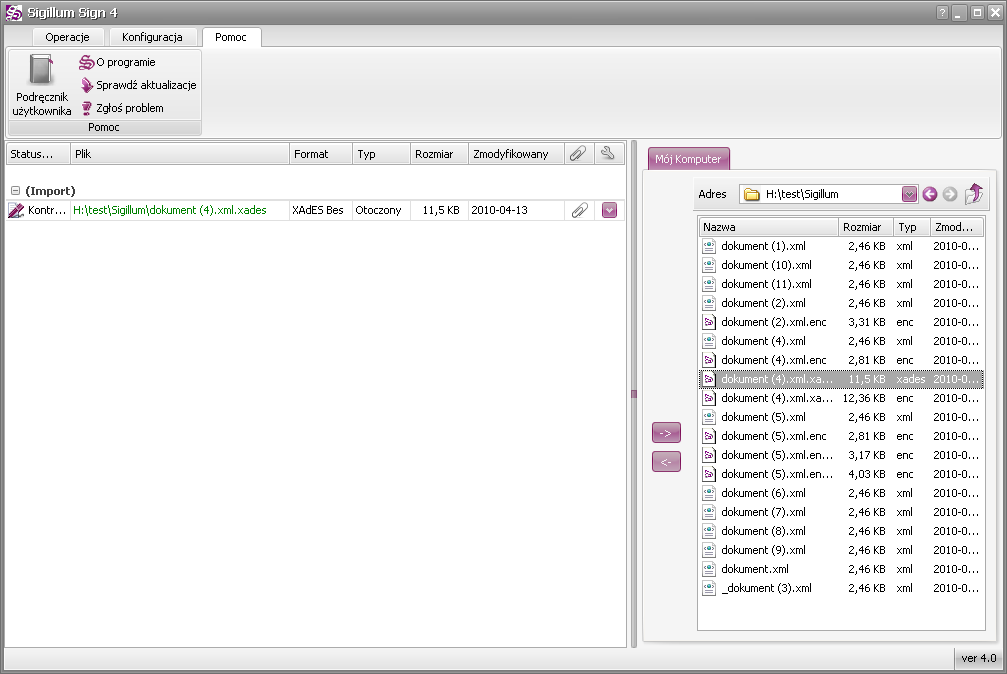
Task: Click the Format column header
Action: click(x=320, y=154)
